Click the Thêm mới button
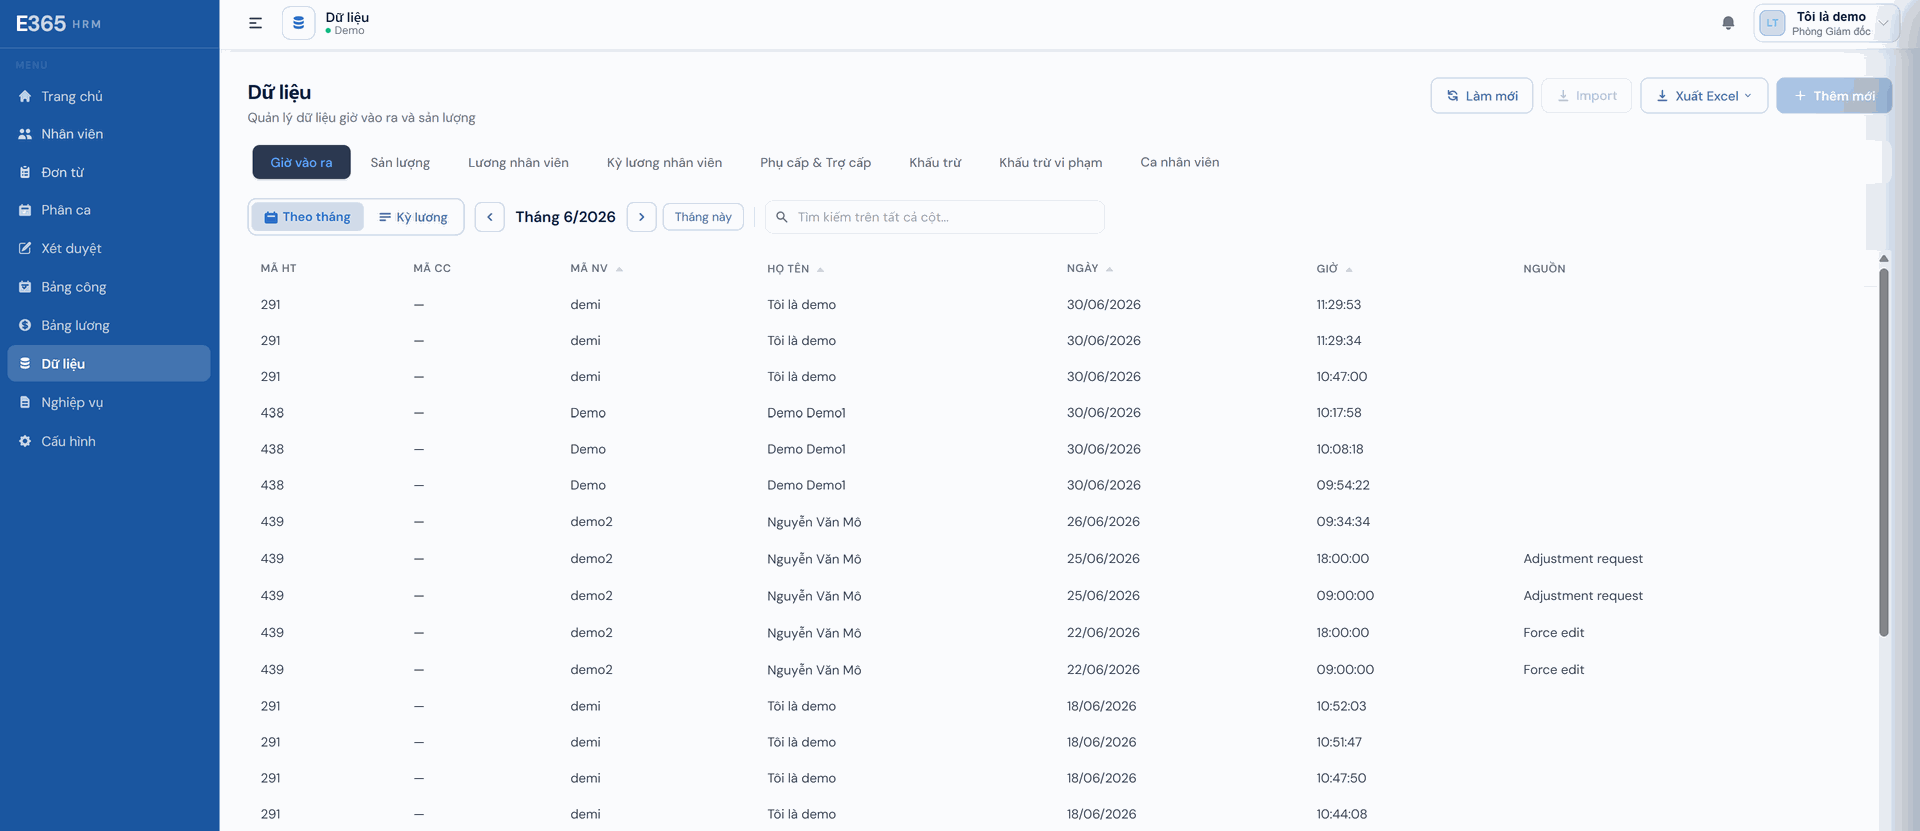Viewport: 1920px width, 831px height. 1834,96
